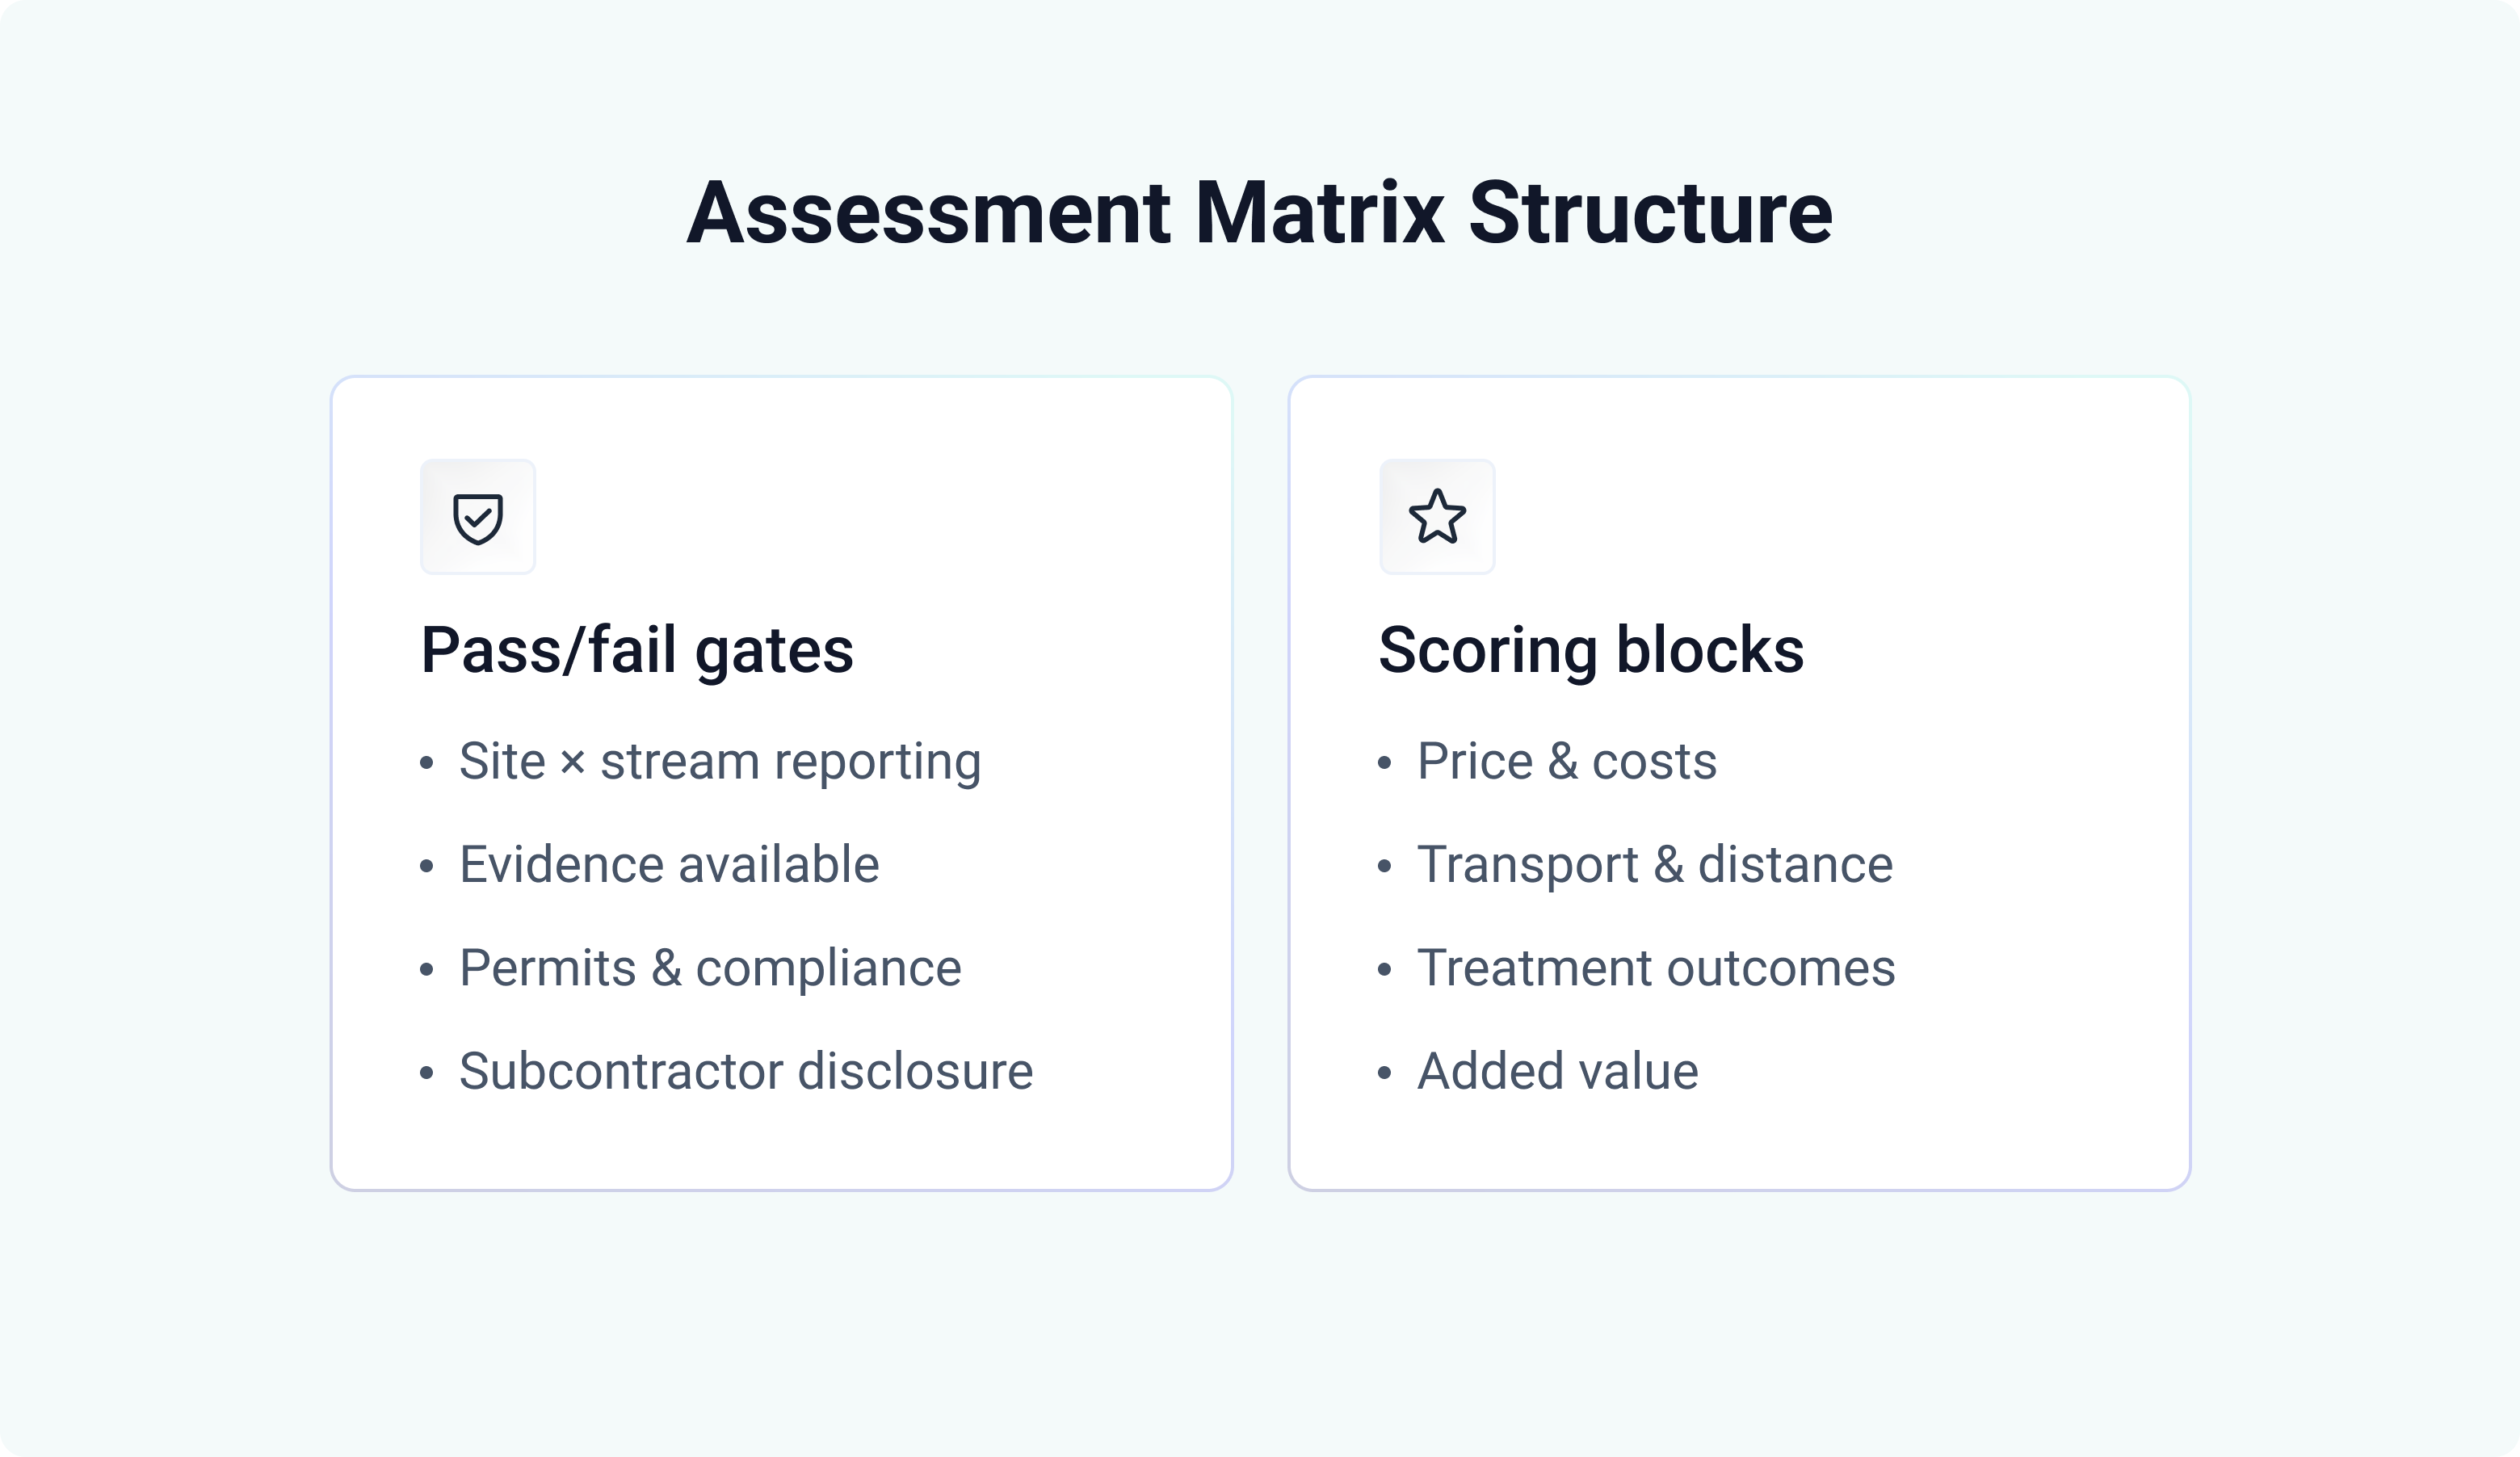Click the bullet dot before Permits & compliance
The height and width of the screenshot is (1457, 2520).
click(427, 970)
